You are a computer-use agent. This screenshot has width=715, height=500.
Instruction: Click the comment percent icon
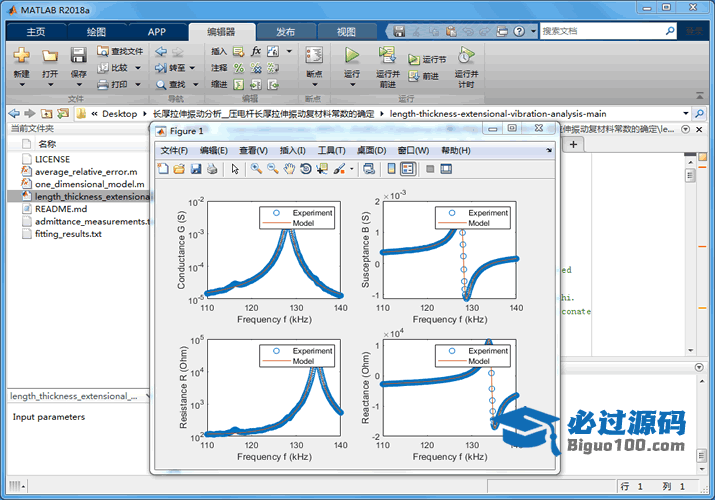[238, 68]
